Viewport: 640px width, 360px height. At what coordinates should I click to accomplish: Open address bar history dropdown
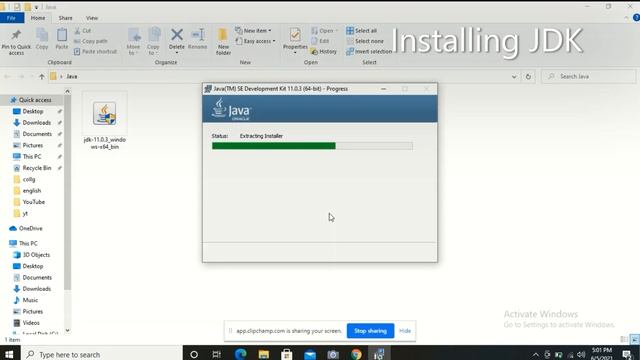click(514, 76)
